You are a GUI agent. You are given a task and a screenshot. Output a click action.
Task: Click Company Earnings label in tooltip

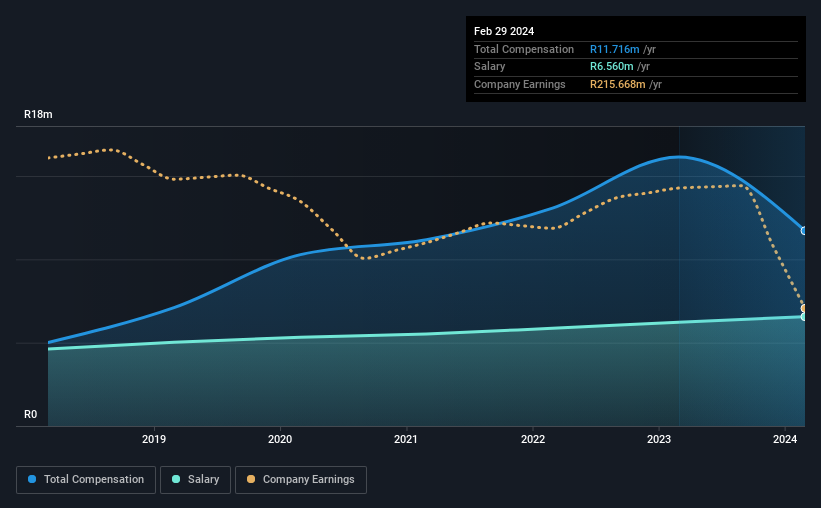click(x=519, y=84)
